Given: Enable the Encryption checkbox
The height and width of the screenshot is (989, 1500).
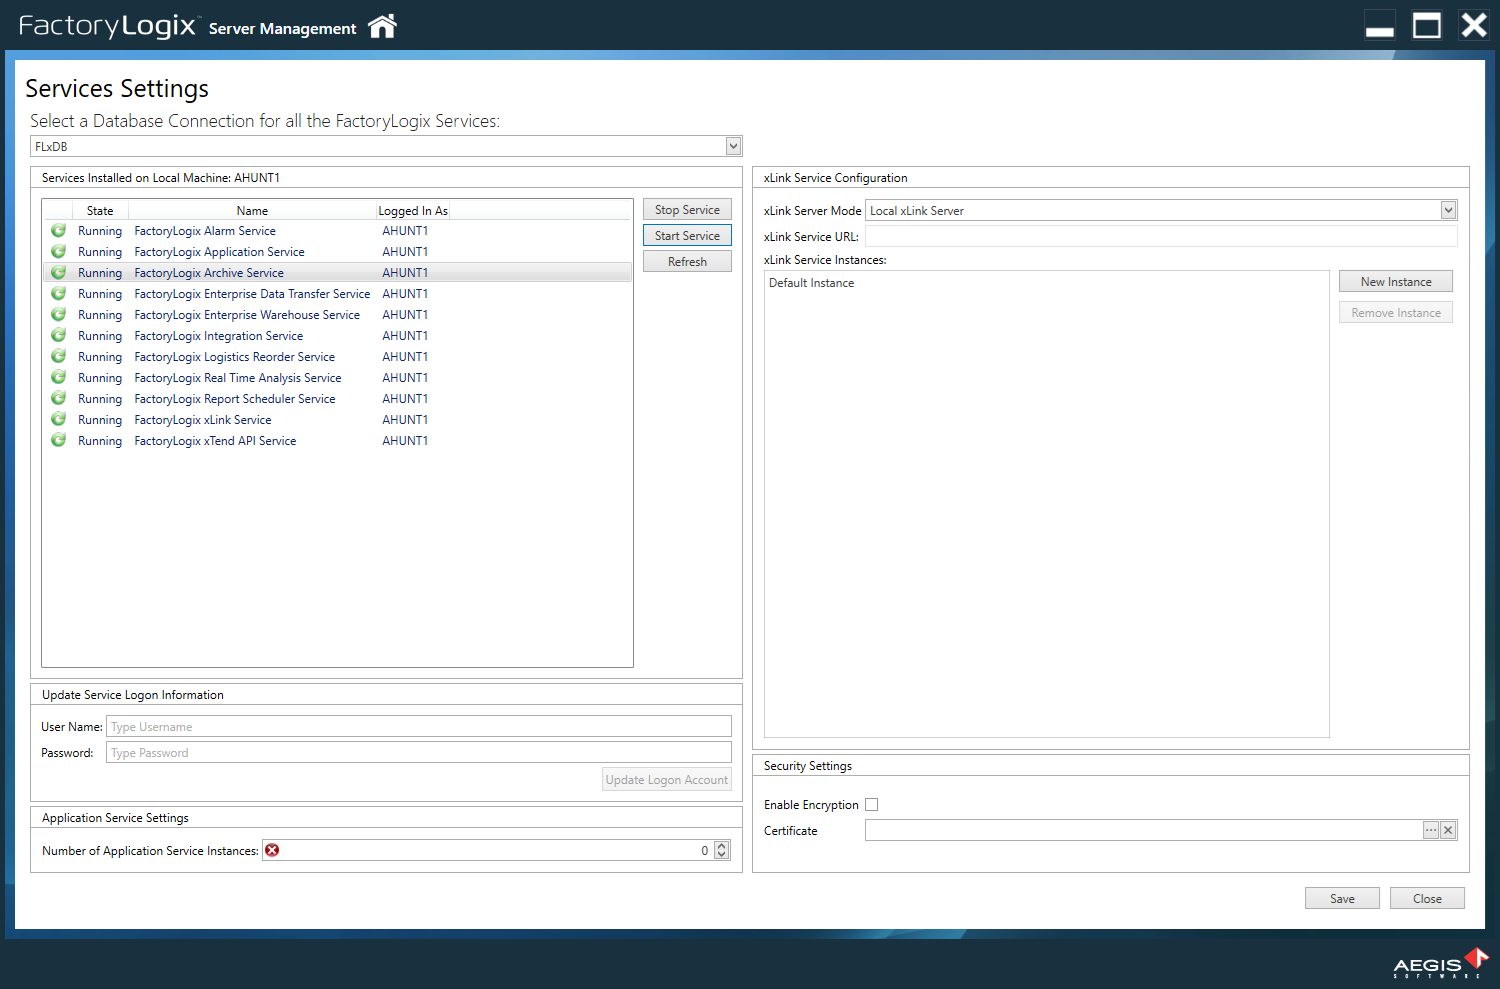Looking at the screenshot, I should [x=871, y=805].
